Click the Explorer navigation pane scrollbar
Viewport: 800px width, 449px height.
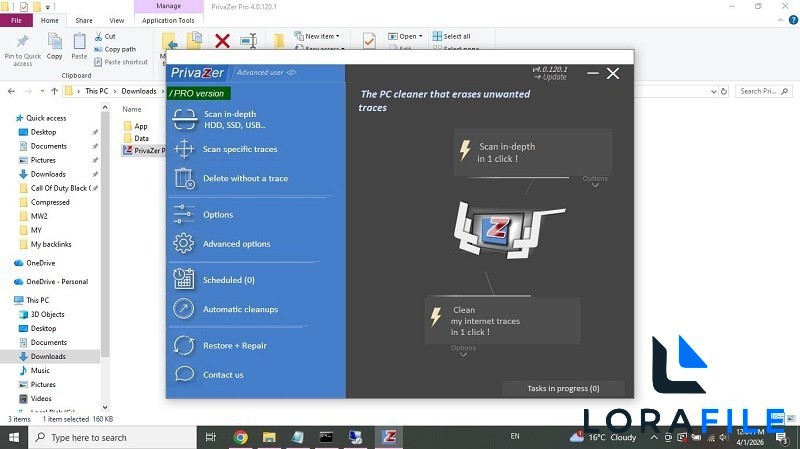[x=105, y=235]
